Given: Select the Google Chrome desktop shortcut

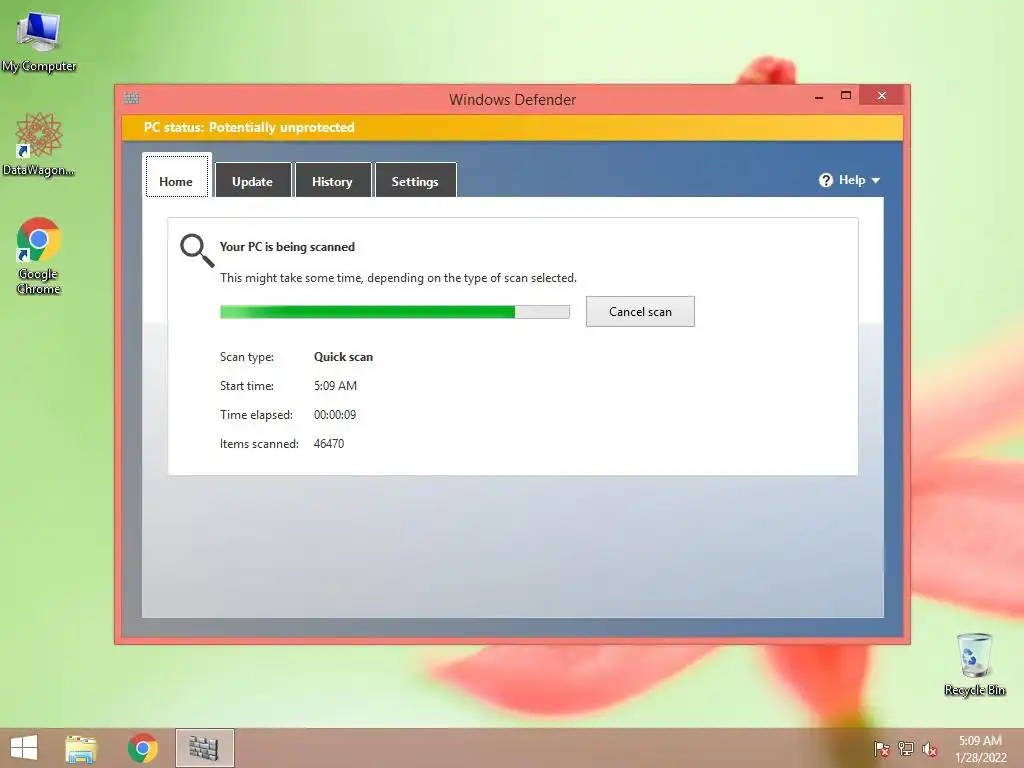Looking at the screenshot, I should coord(39,256).
